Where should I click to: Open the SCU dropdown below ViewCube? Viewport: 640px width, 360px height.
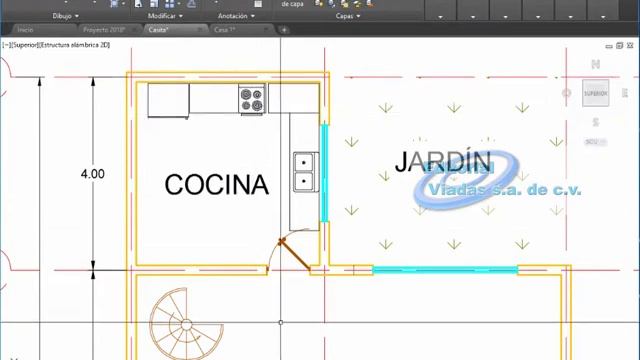596,142
